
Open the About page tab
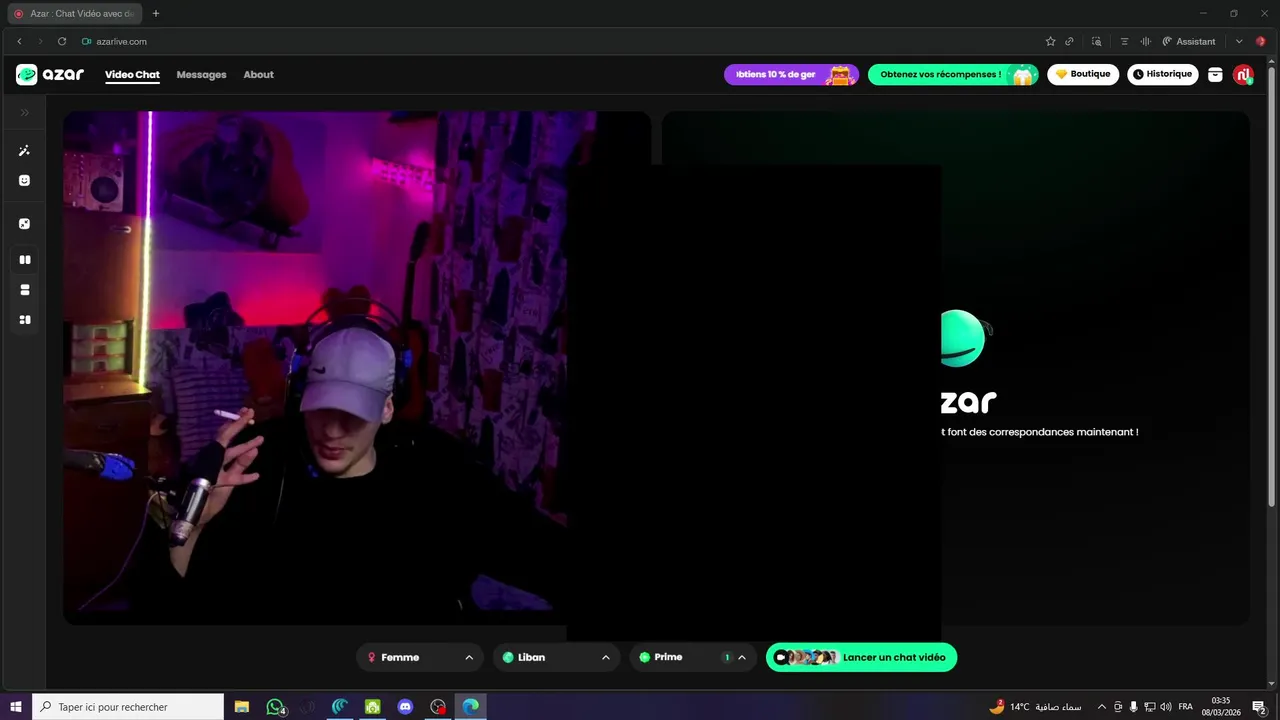(x=258, y=75)
